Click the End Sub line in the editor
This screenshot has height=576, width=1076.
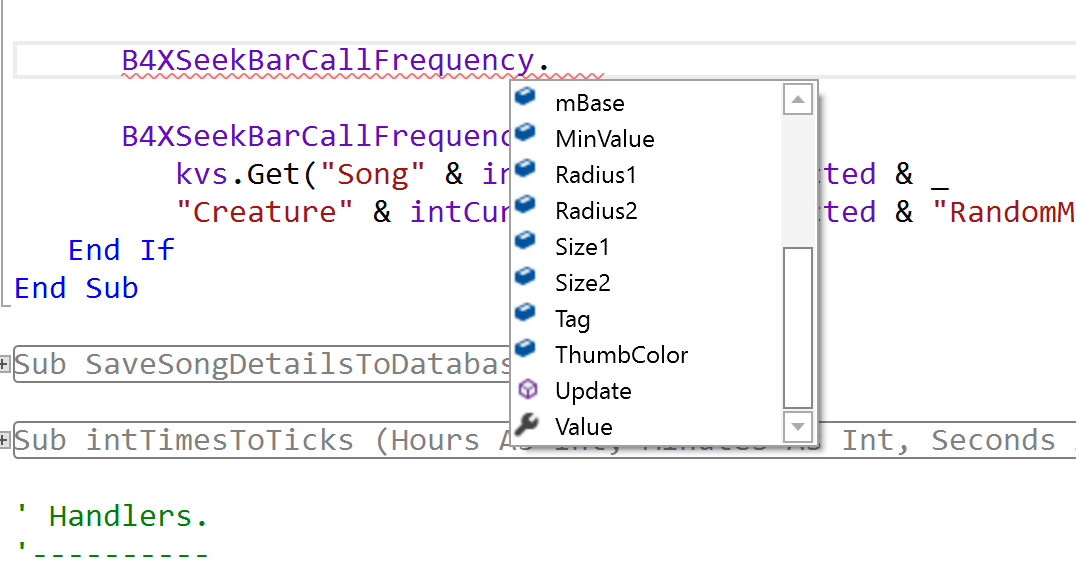[76, 288]
